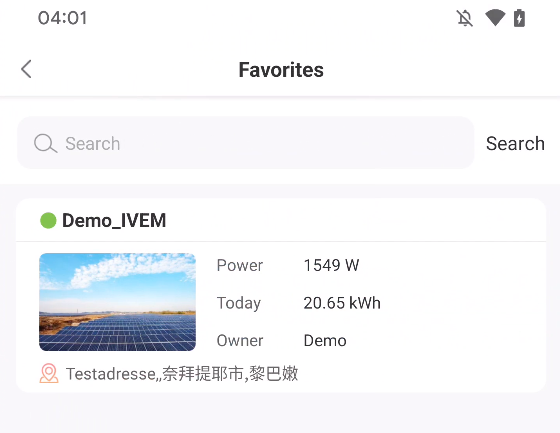
Task: Tap the Favorites page title
Action: coord(281,70)
